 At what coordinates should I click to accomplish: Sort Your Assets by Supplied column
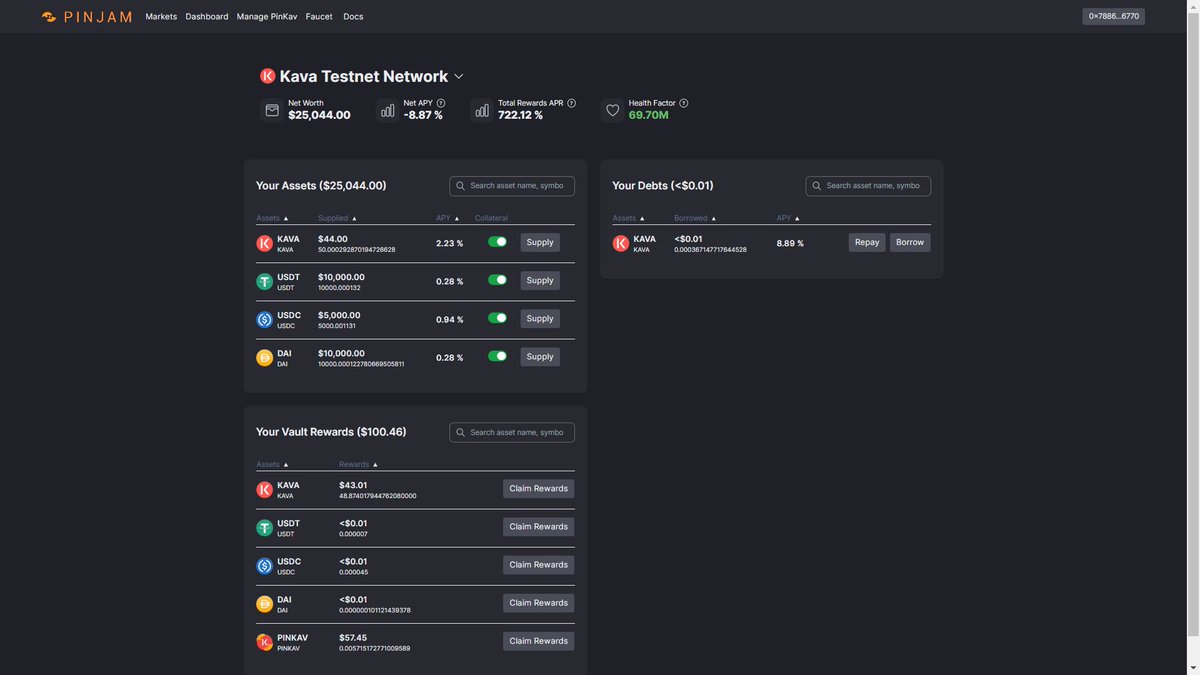pyautogui.click(x=337, y=218)
